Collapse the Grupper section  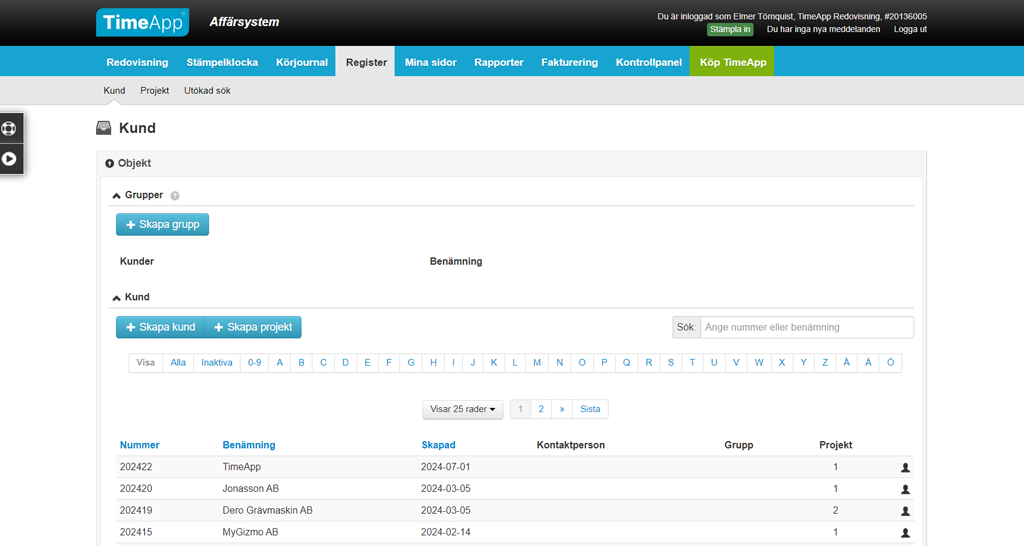tap(117, 196)
